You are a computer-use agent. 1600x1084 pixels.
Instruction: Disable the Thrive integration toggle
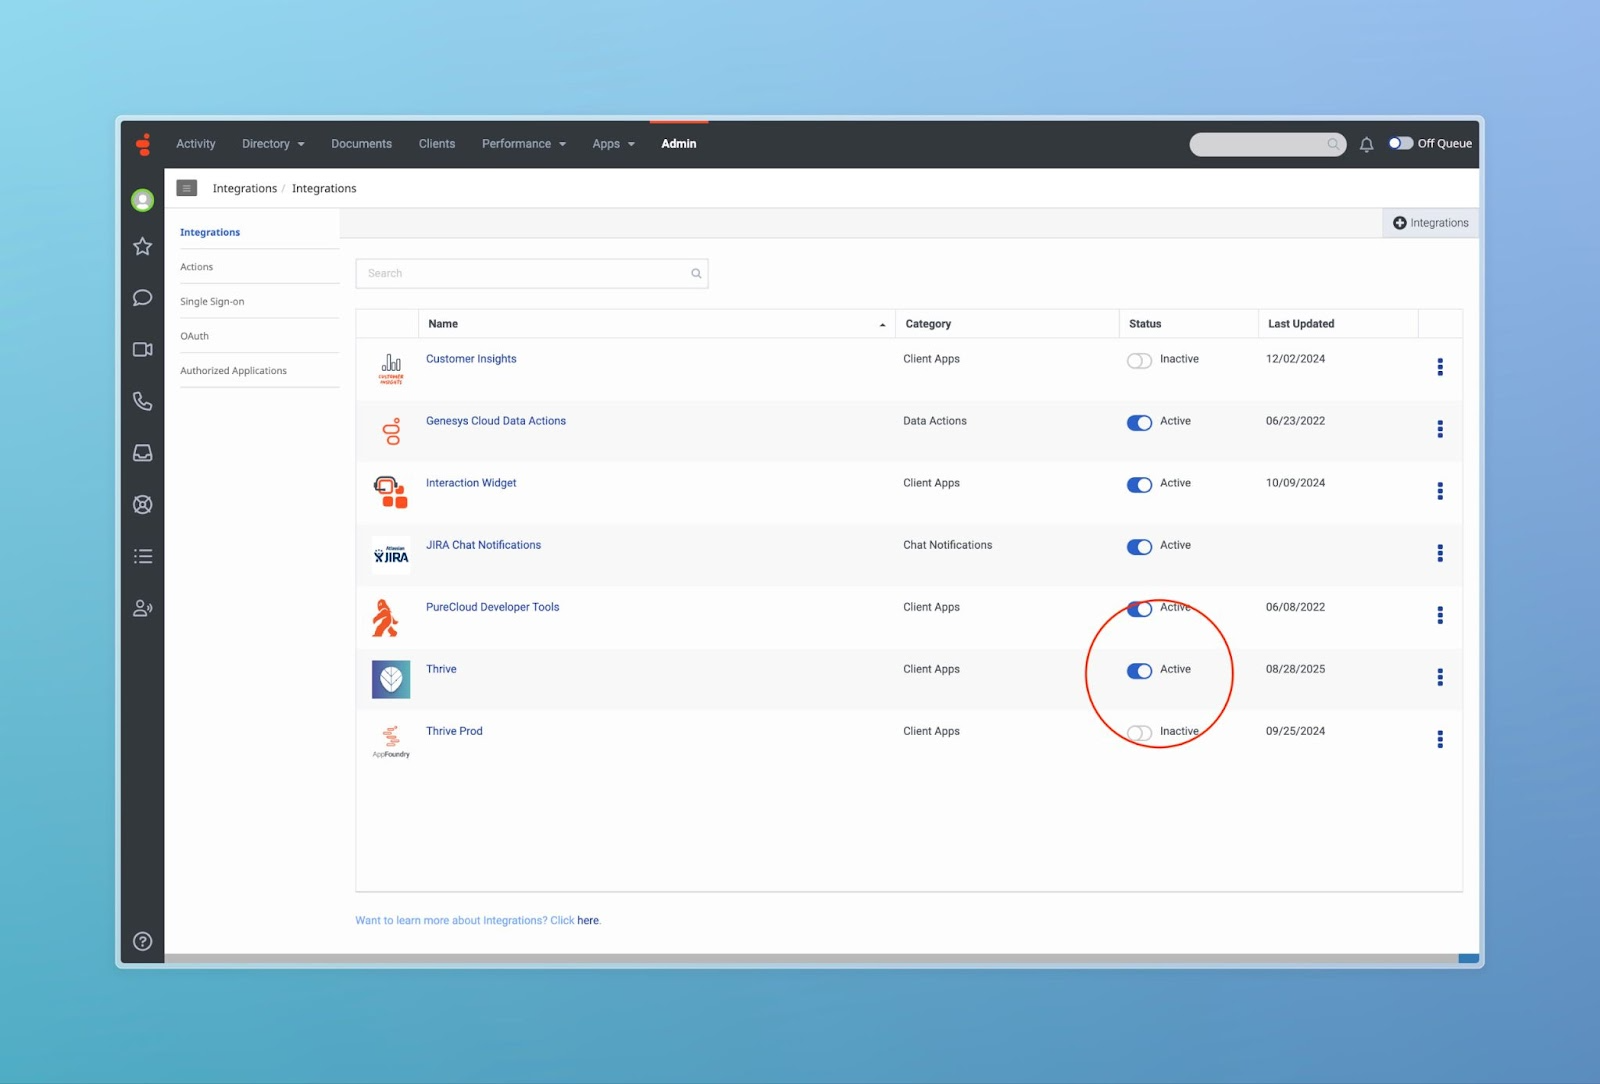point(1139,671)
